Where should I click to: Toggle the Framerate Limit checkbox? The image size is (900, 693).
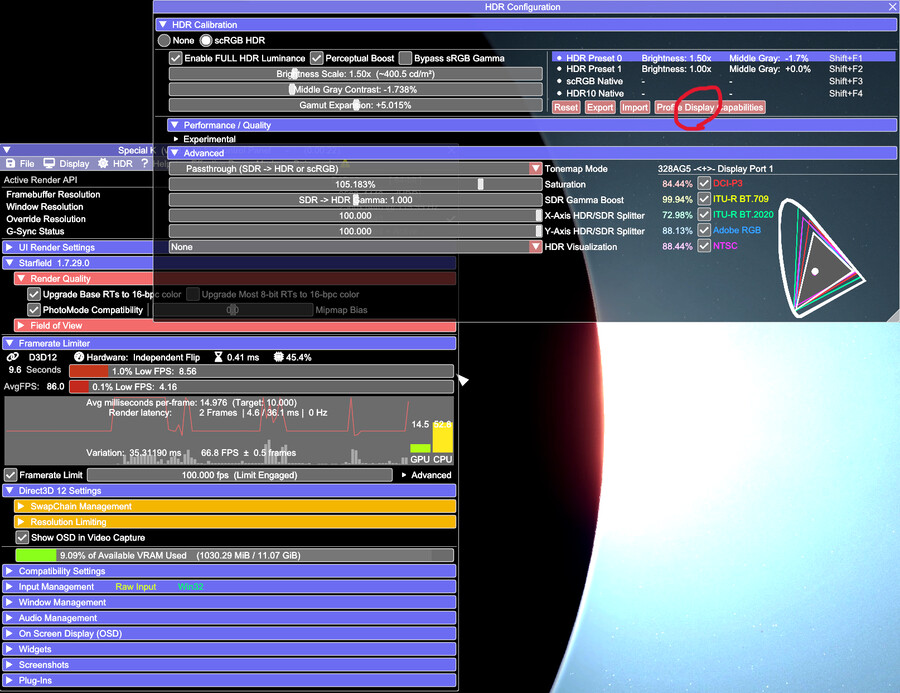click(x=10, y=475)
